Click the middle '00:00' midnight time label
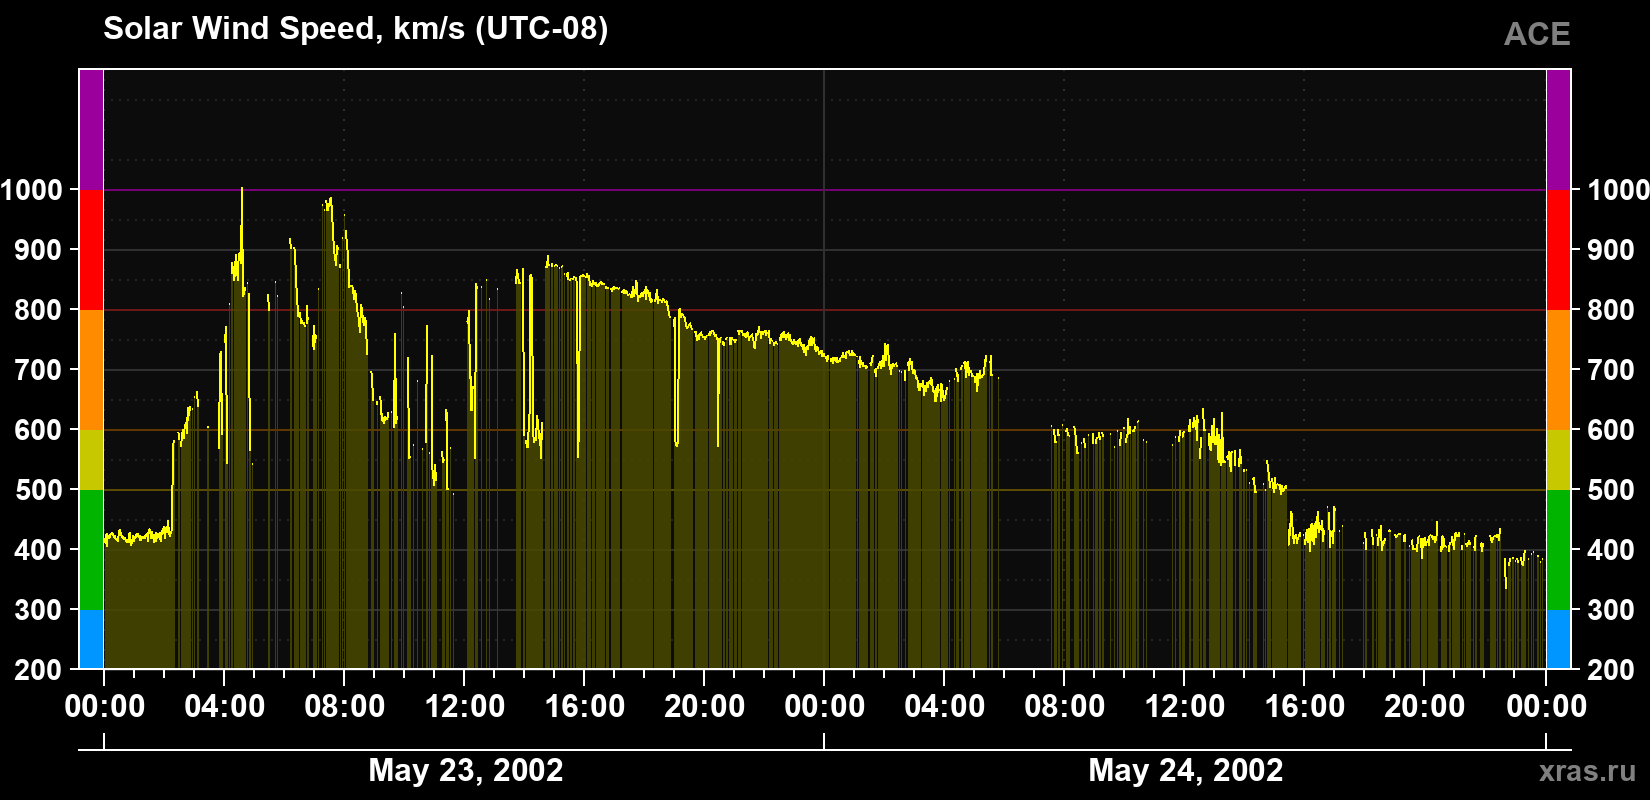Screen dimensions: 1650x800 [824, 707]
